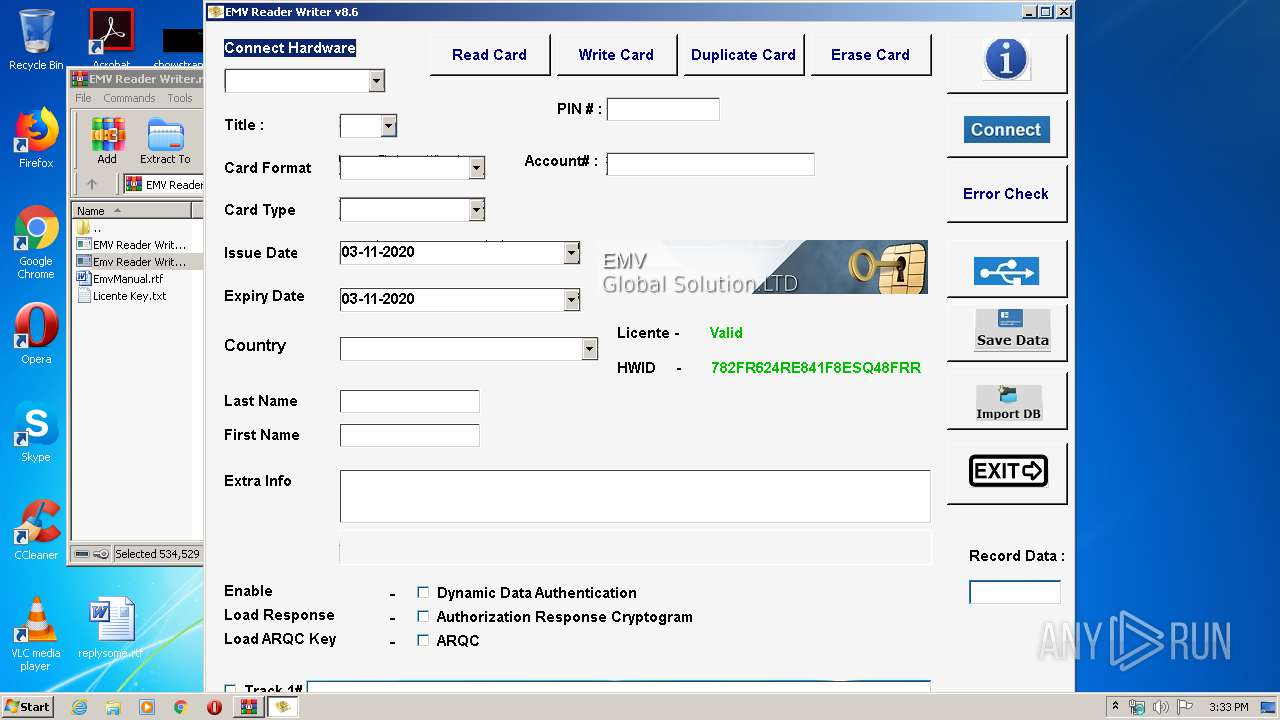Select EmvManual.rtf in WinRAR list
The width and height of the screenshot is (1280, 720).
[128, 279]
